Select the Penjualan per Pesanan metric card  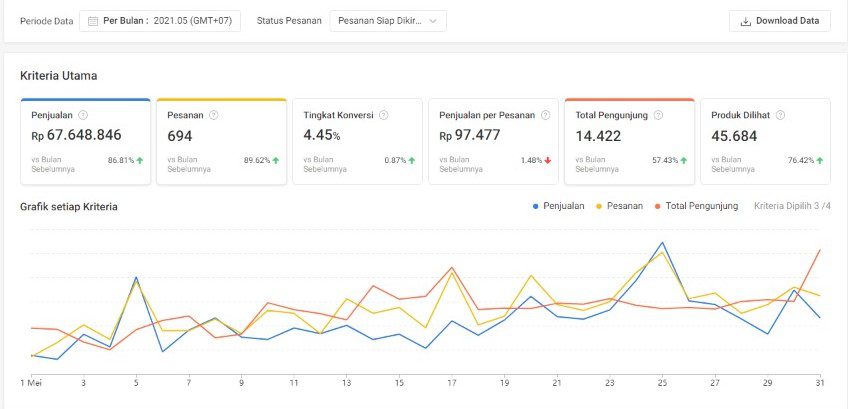coord(493,142)
